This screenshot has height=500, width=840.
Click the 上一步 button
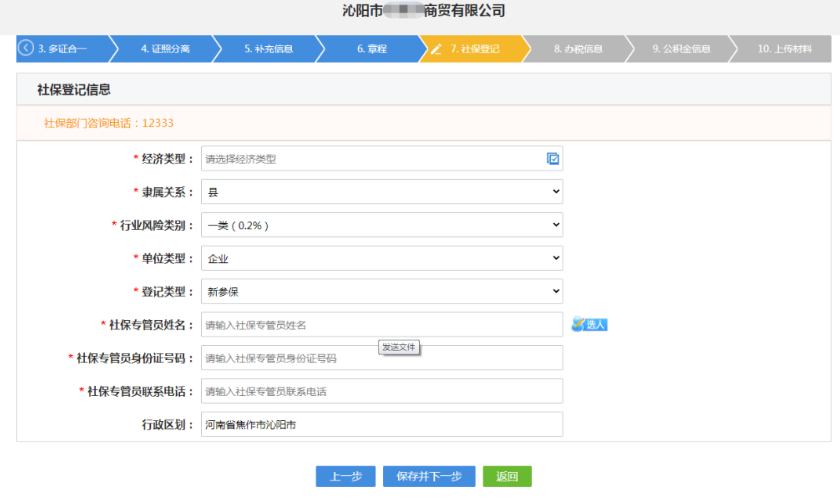coord(345,477)
